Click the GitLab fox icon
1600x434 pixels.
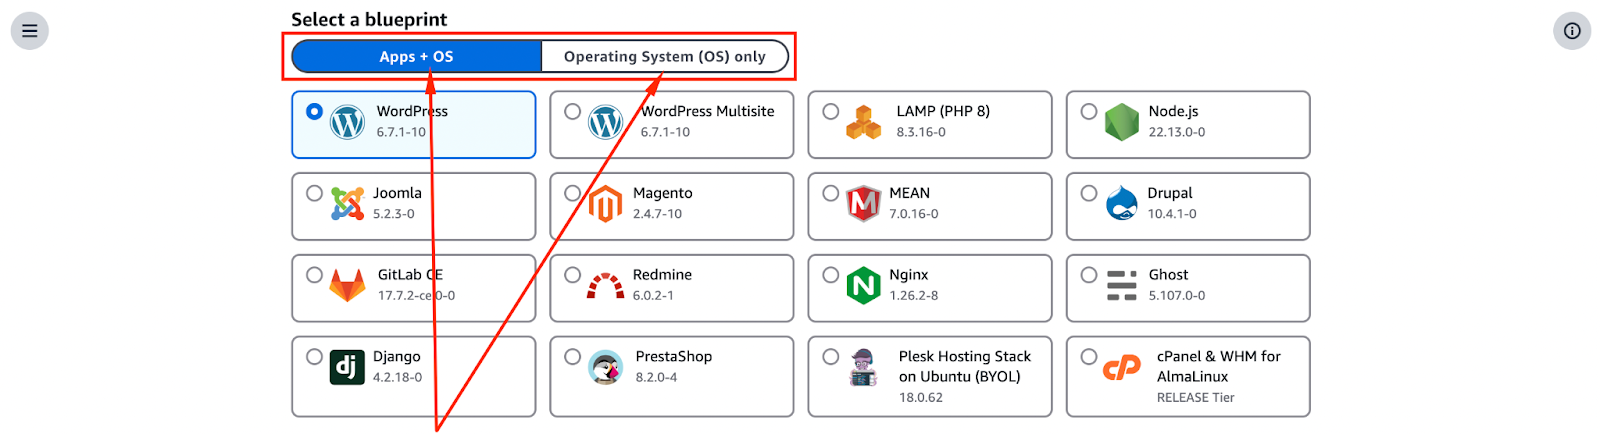(347, 286)
